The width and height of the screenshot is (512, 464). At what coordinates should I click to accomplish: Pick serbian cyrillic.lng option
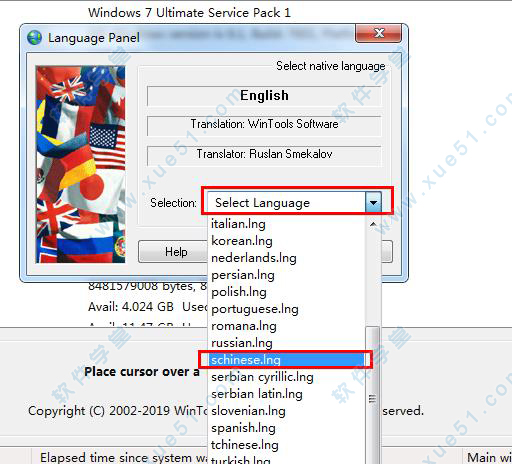287,377
